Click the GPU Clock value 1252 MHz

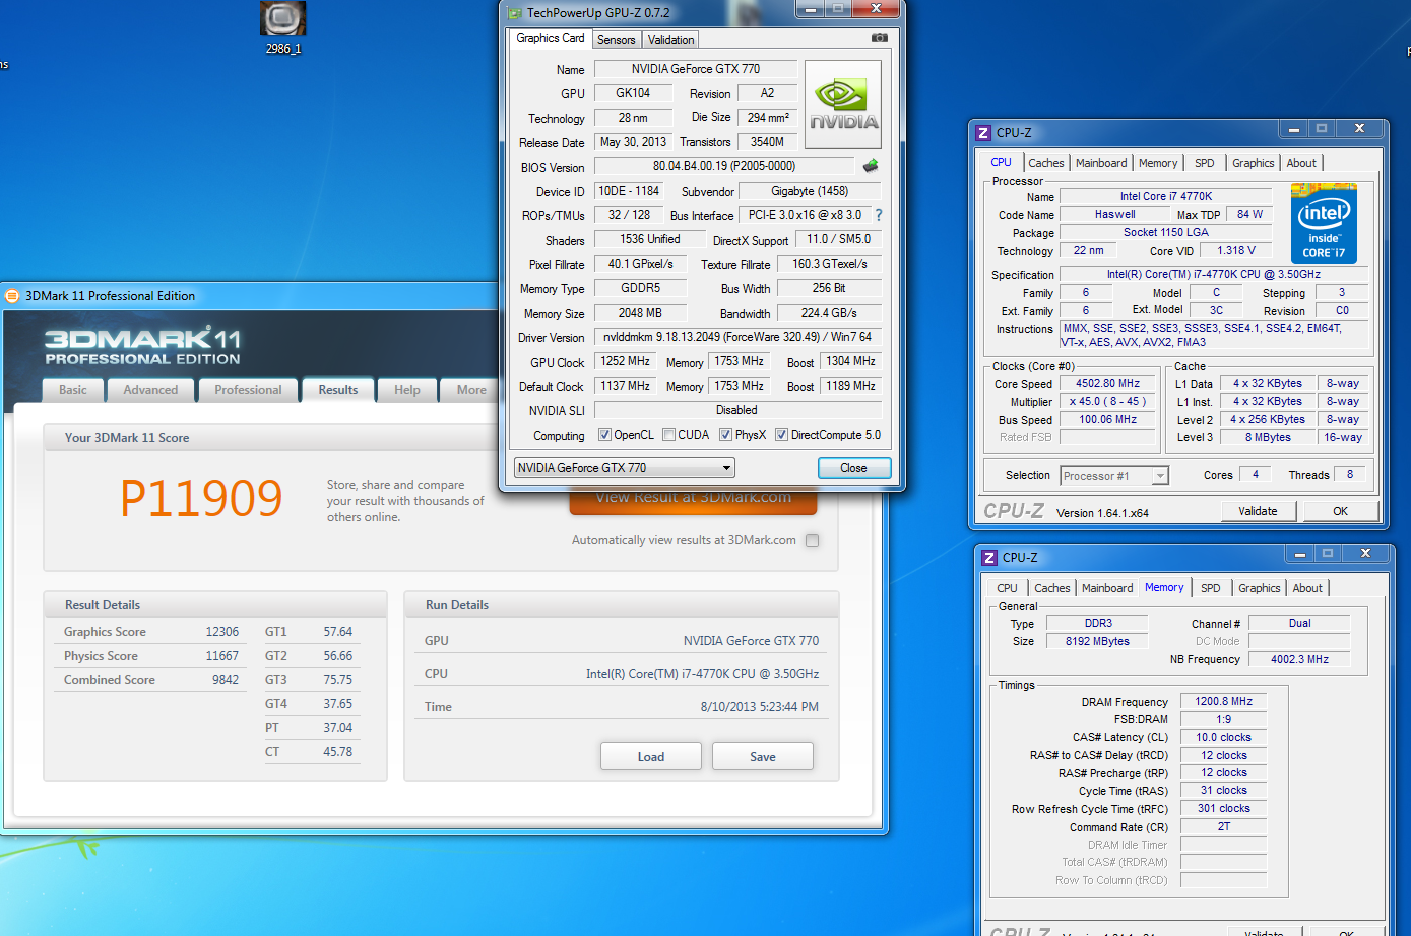click(x=625, y=361)
